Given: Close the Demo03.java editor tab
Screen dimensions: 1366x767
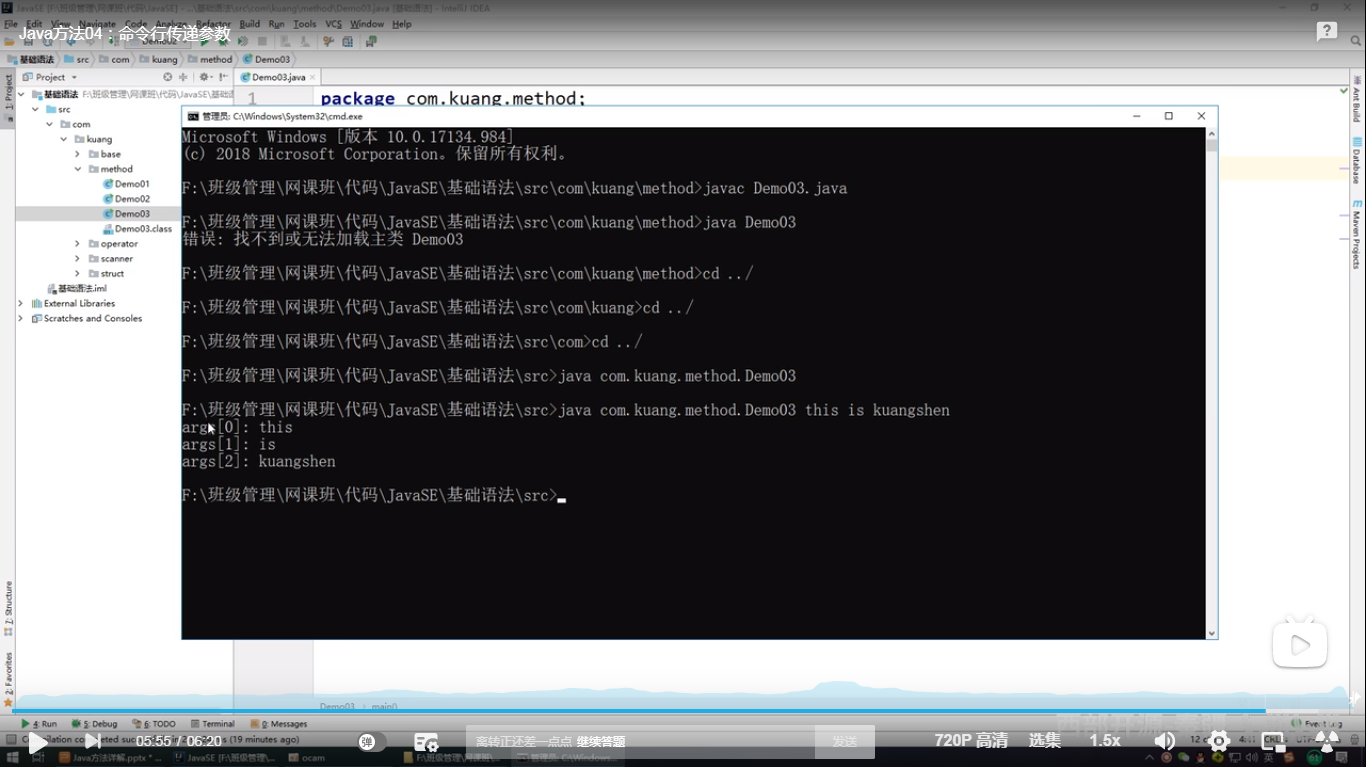Looking at the screenshot, I should (x=313, y=77).
